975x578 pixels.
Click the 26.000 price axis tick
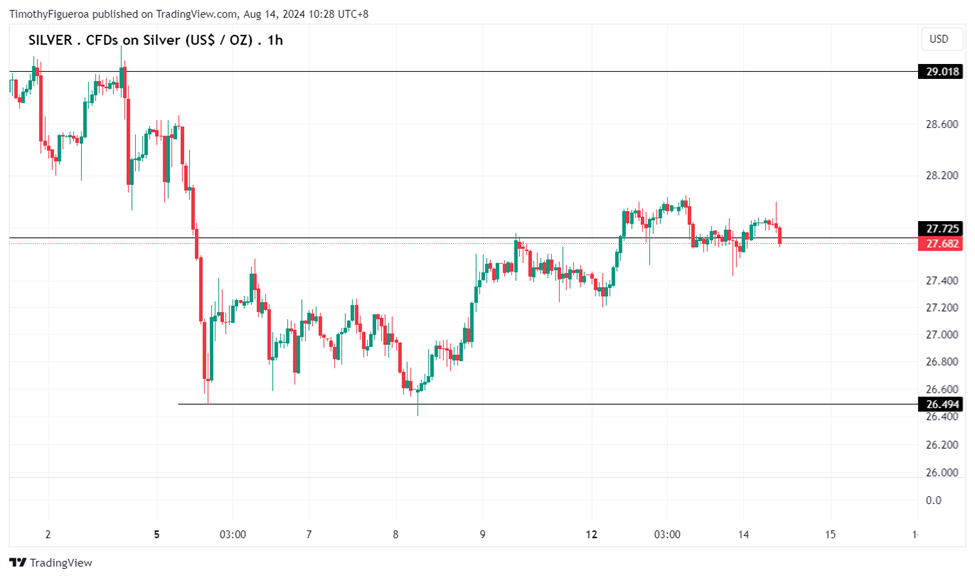tap(942, 472)
